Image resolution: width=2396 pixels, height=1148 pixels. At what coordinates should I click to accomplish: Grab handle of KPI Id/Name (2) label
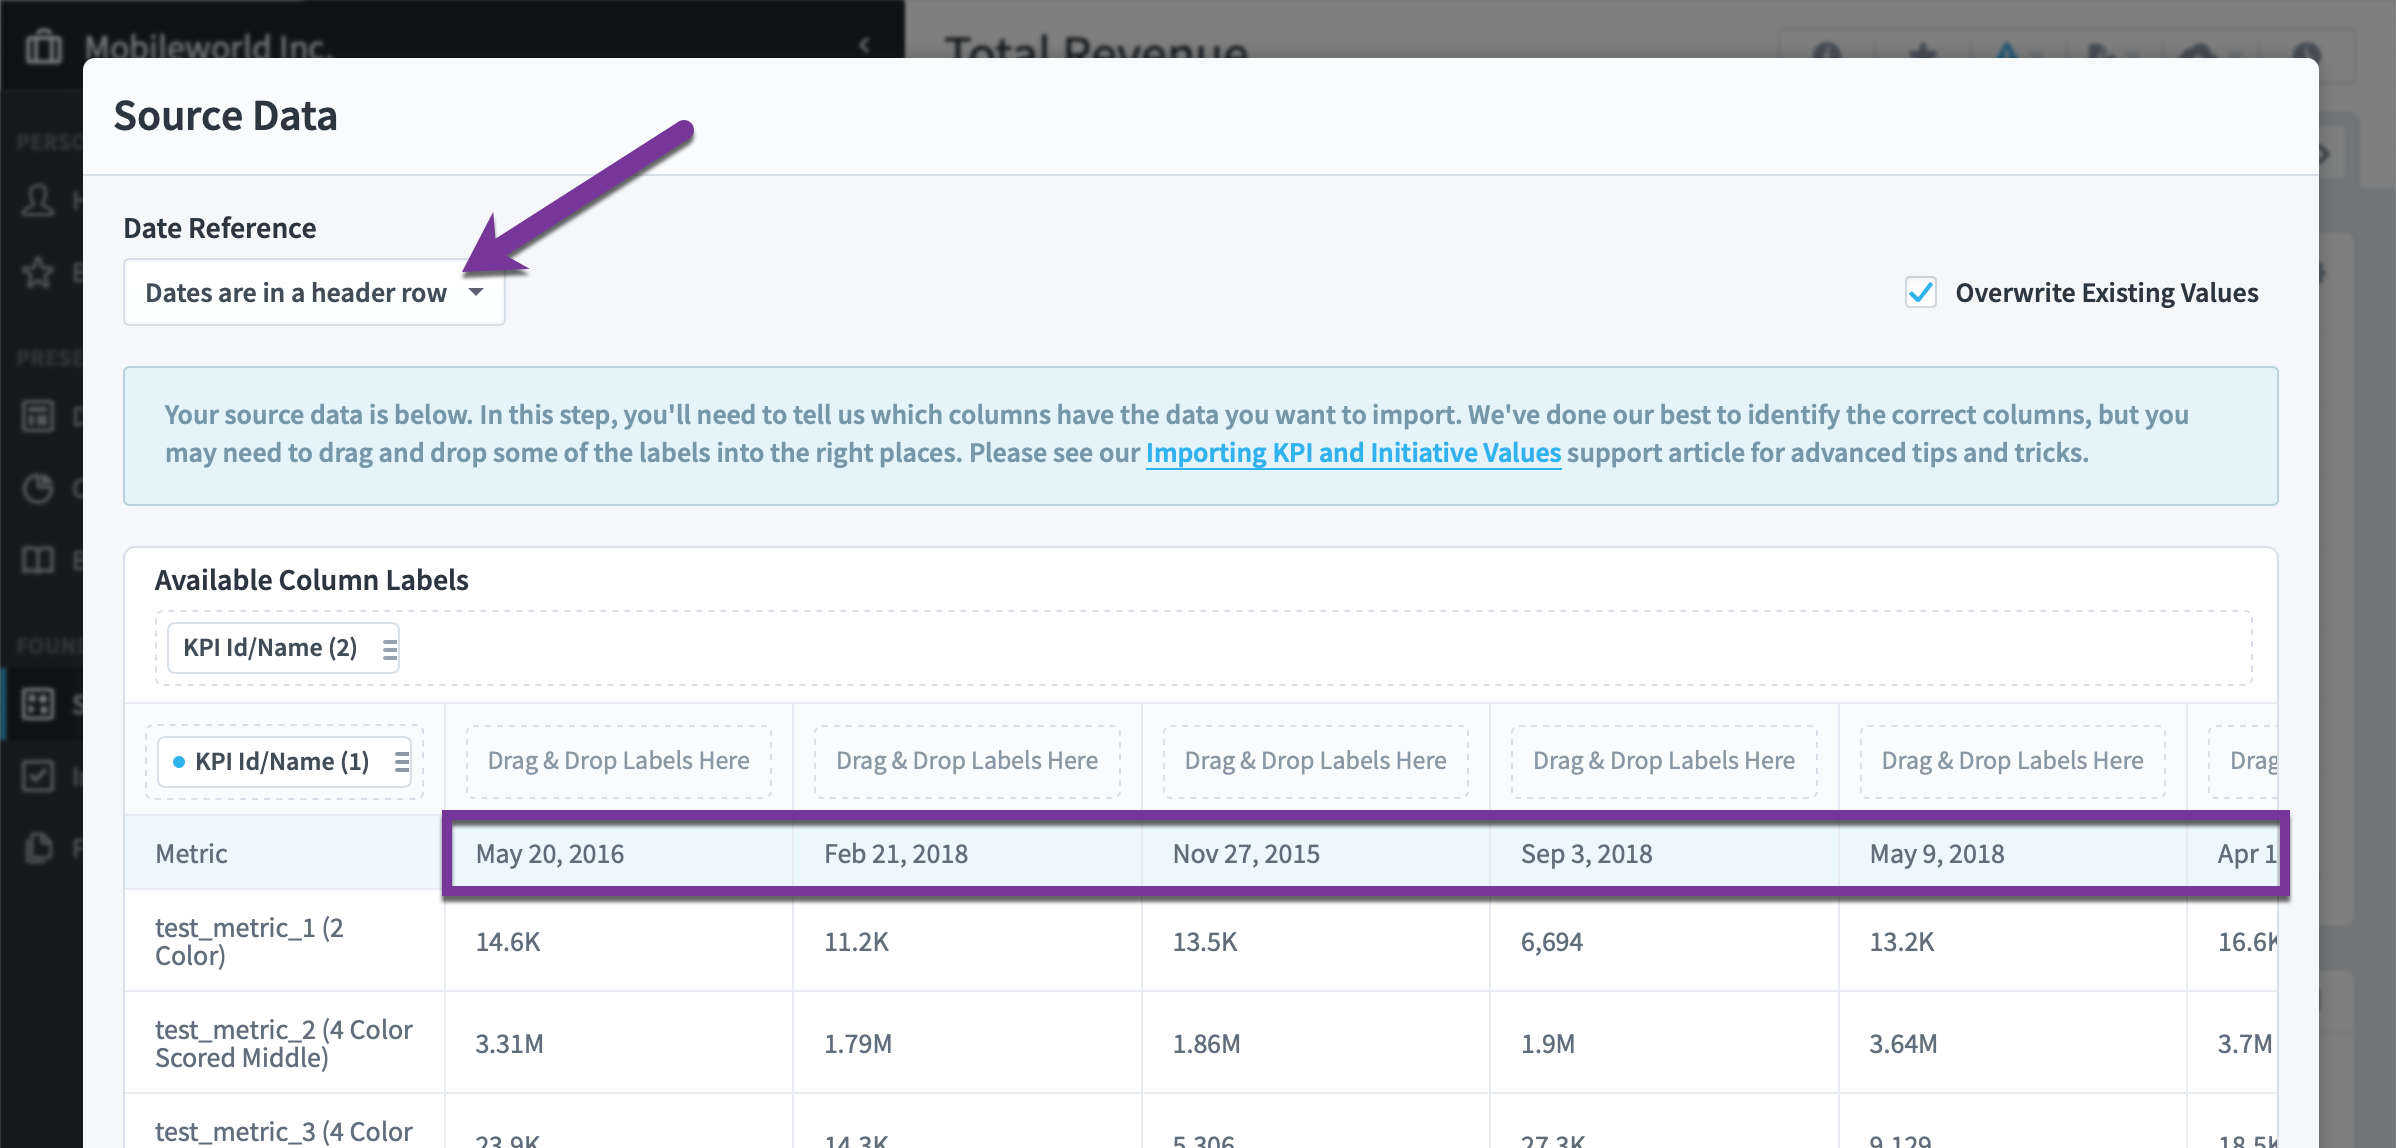[390, 649]
